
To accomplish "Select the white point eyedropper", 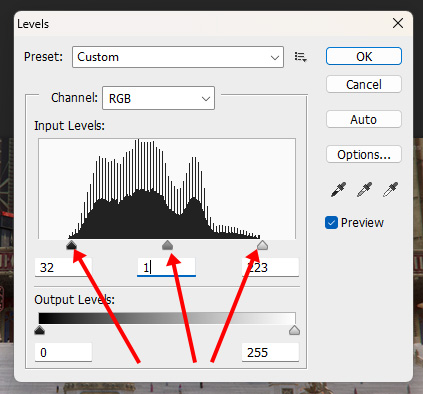I will (390, 189).
